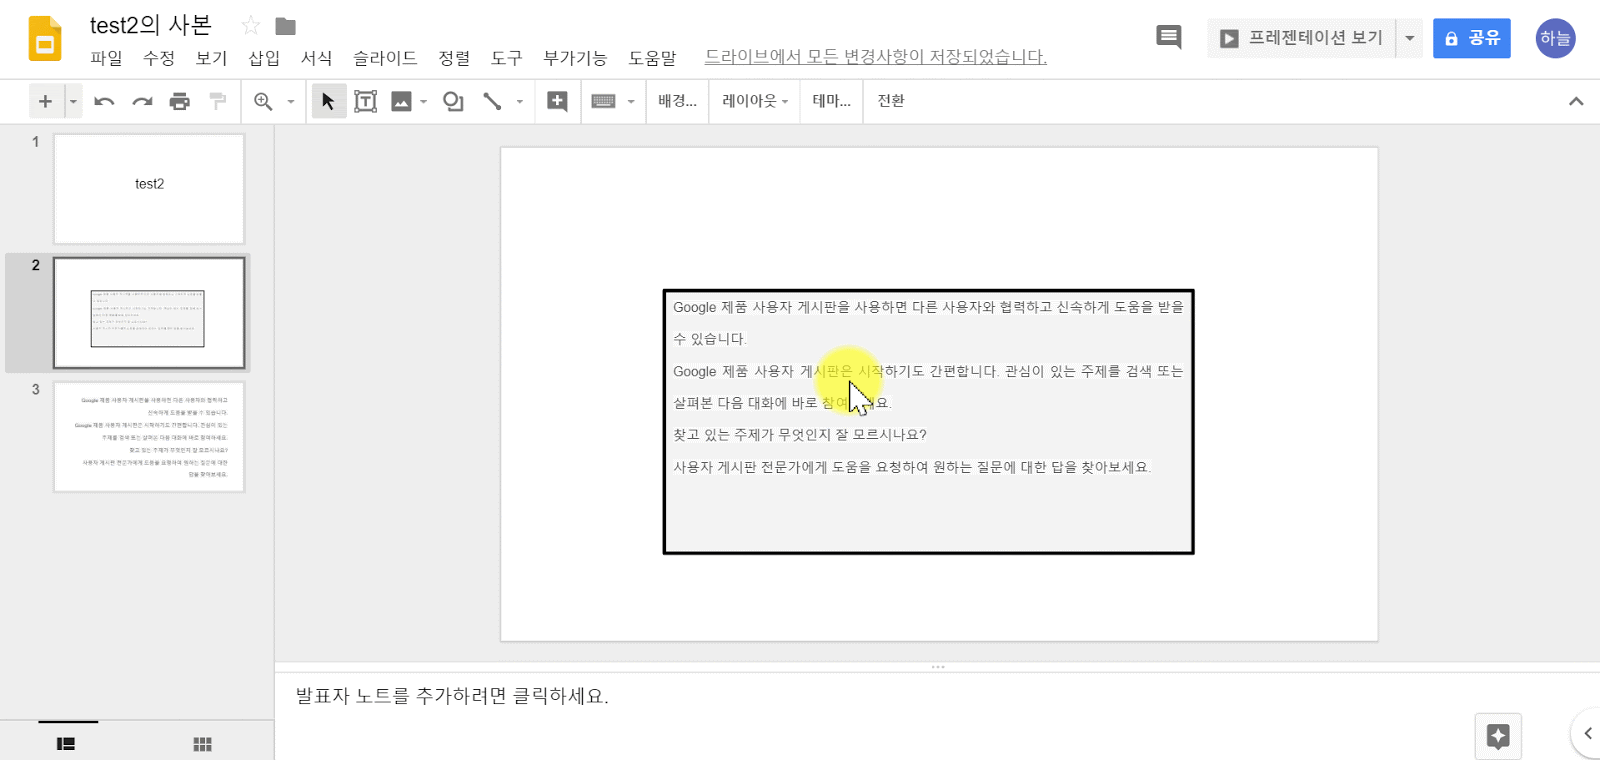Click the zoom magnifier tool
The height and width of the screenshot is (760, 1600).
263,101
